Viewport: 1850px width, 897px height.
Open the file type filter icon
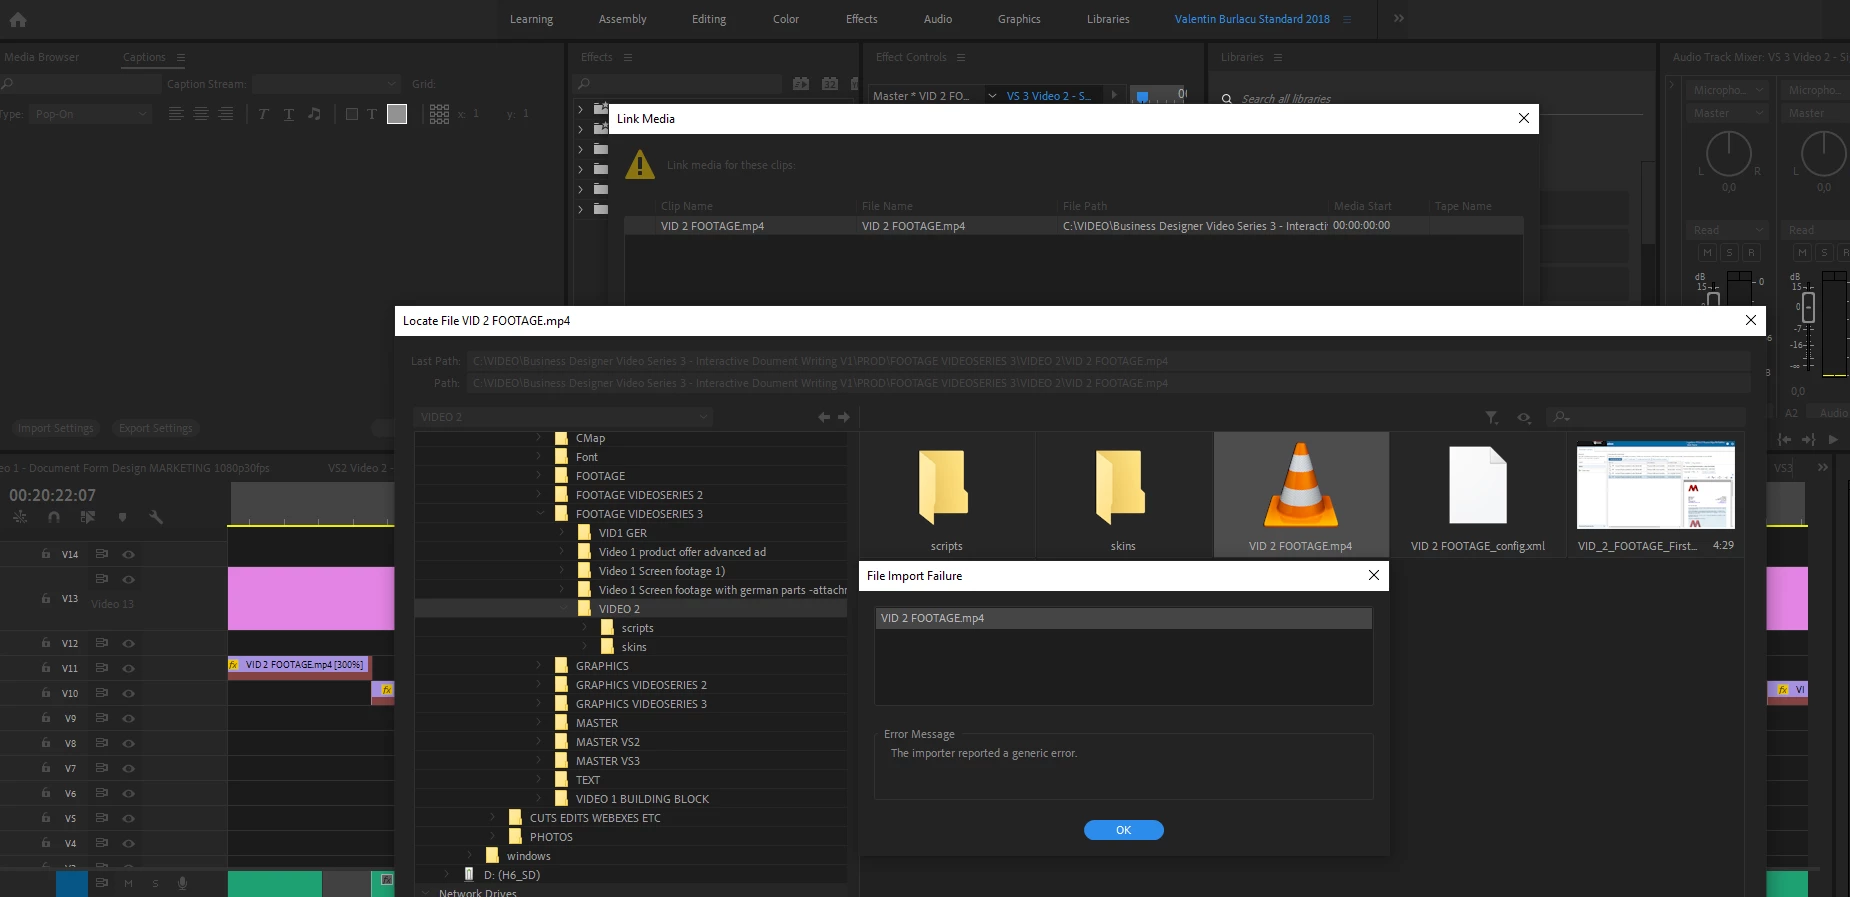[1491, 418]
